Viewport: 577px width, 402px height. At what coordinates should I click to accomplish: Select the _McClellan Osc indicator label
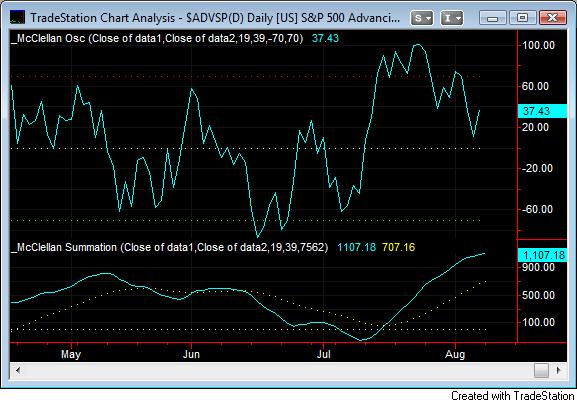157,38
